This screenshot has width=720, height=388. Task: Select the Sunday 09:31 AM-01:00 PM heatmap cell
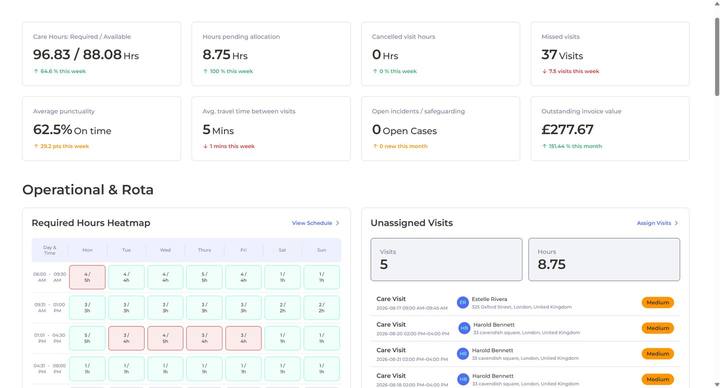(x=321, y=308)
